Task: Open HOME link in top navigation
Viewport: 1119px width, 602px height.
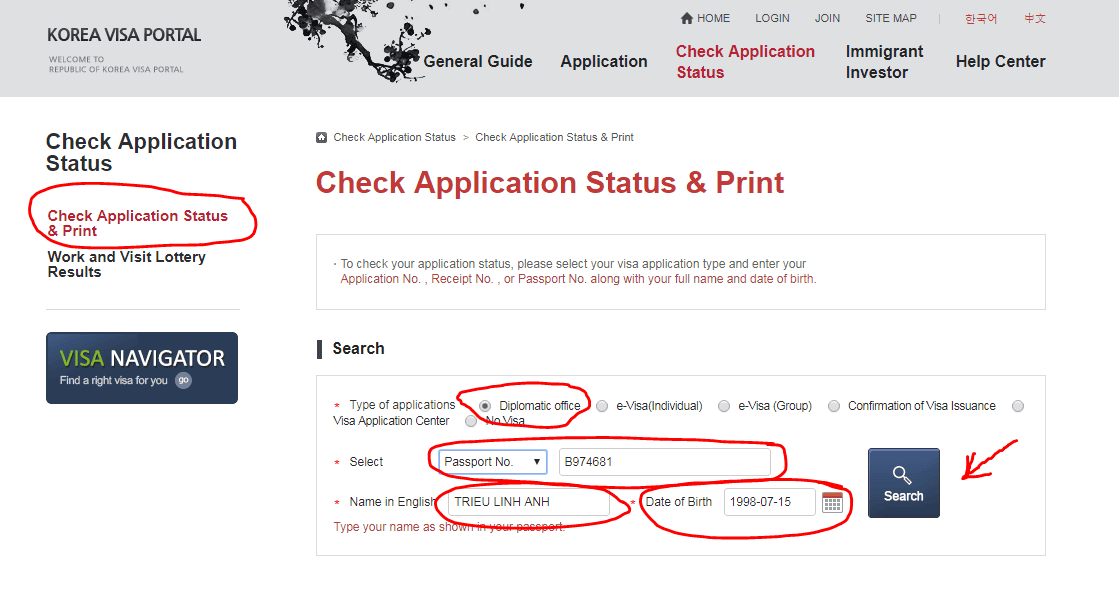Action: pos(705,18)
